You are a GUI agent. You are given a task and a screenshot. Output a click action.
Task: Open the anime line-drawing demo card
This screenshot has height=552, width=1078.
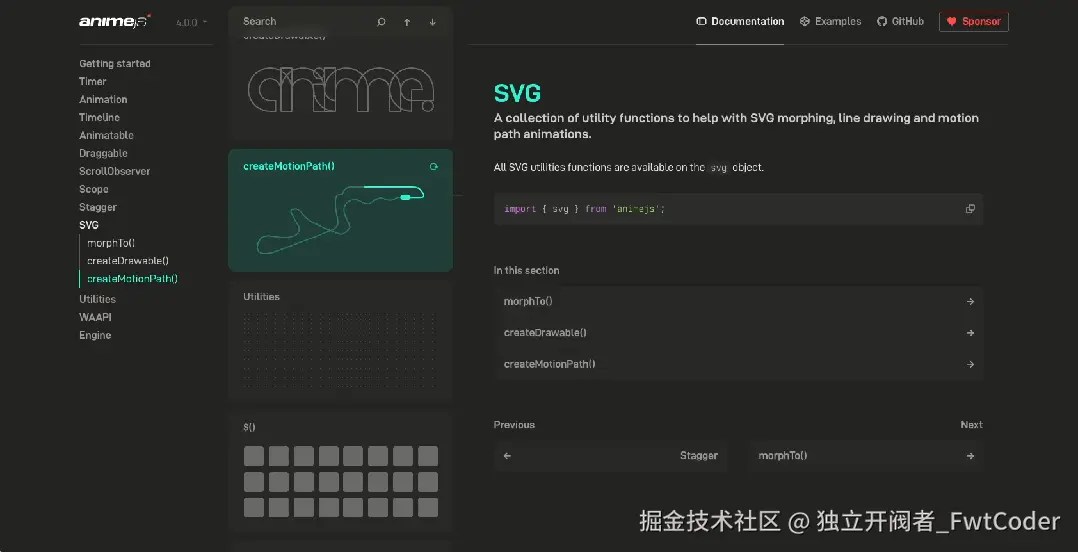click(340, 86)
